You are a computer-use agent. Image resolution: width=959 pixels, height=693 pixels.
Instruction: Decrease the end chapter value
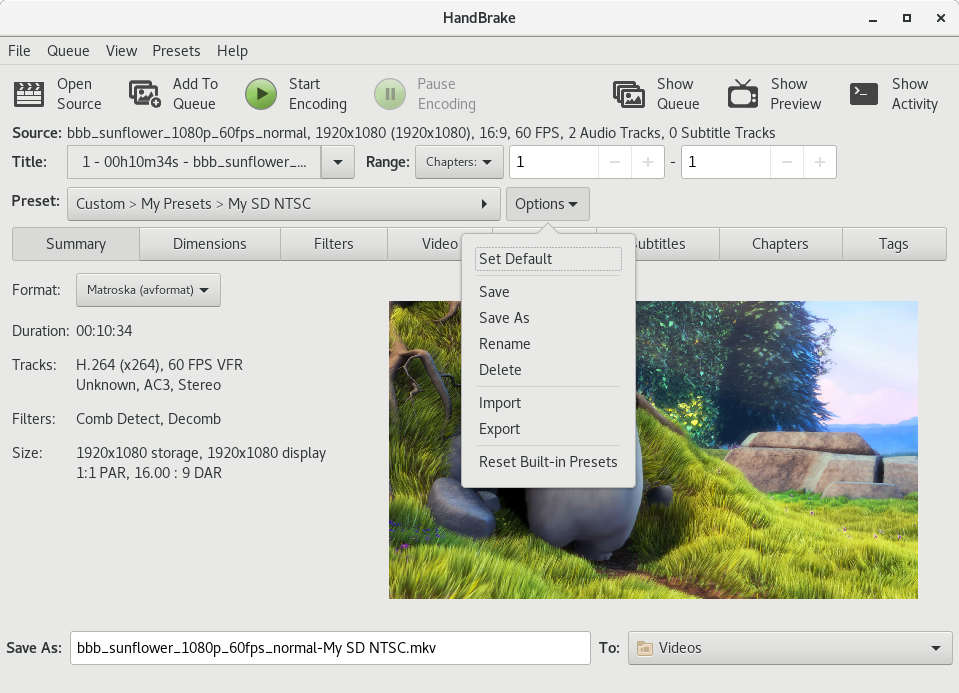pos(787,162)
